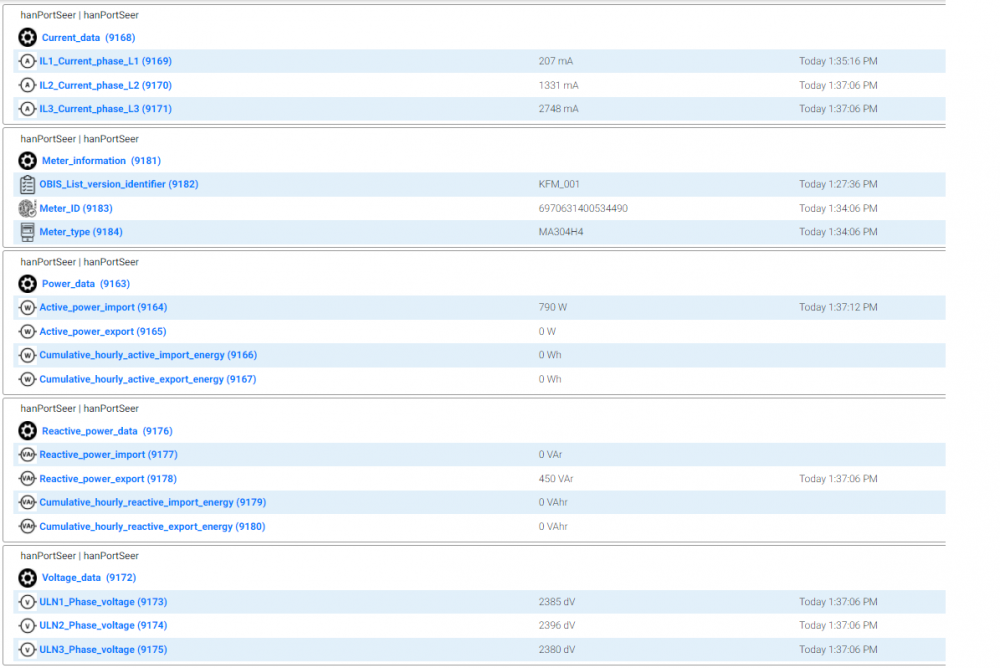Image resolution: width=1000 pixels, height=668 pixels.
Task: Click the watt icon for Active_power_import
Action: pos(27,308)
